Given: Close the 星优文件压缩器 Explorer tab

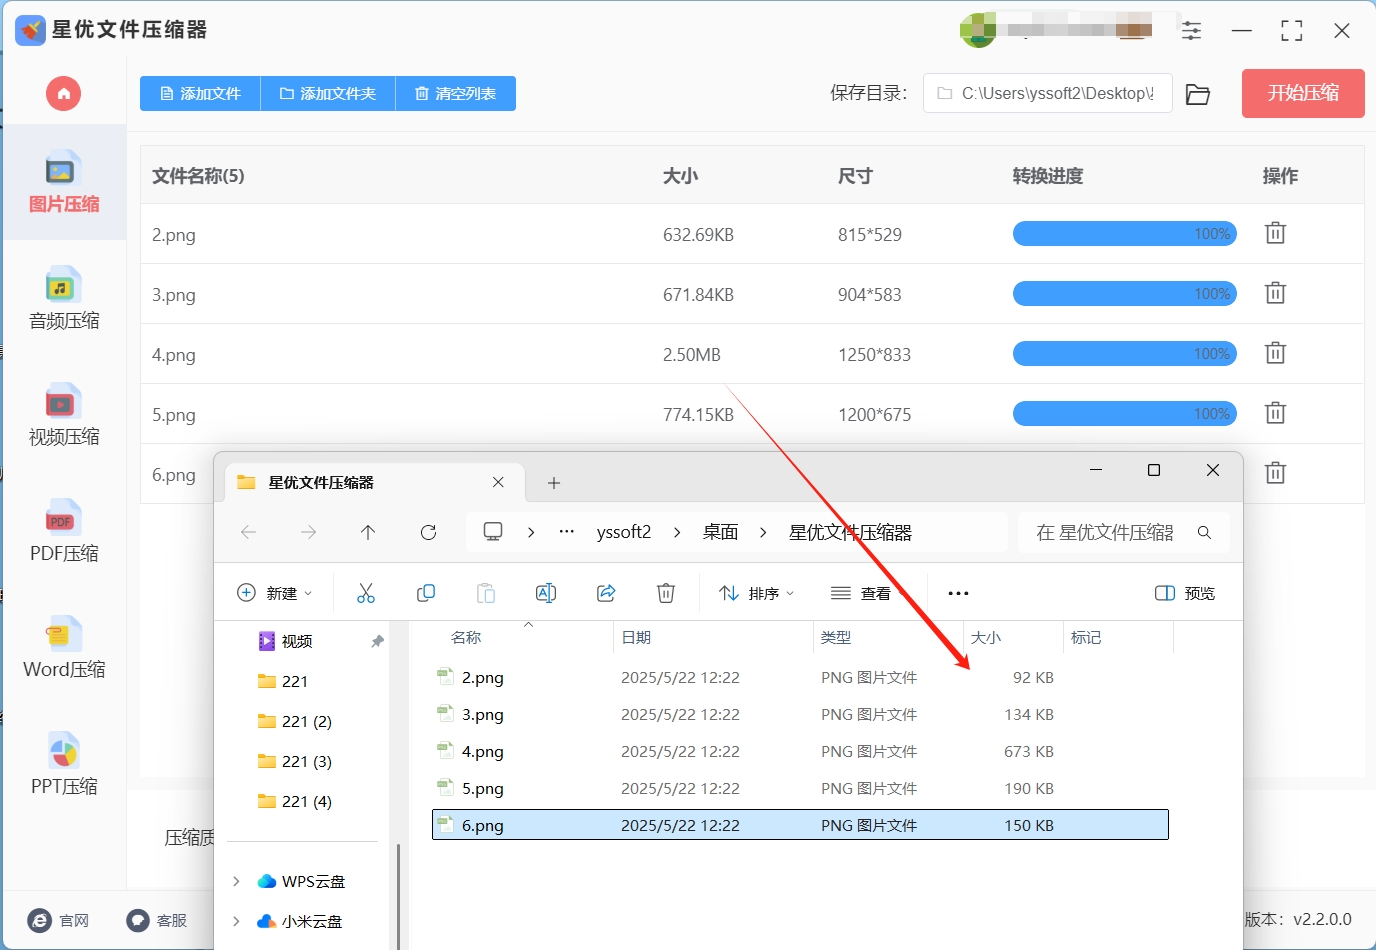Looking at the screenshot, I should pos(498,482).
